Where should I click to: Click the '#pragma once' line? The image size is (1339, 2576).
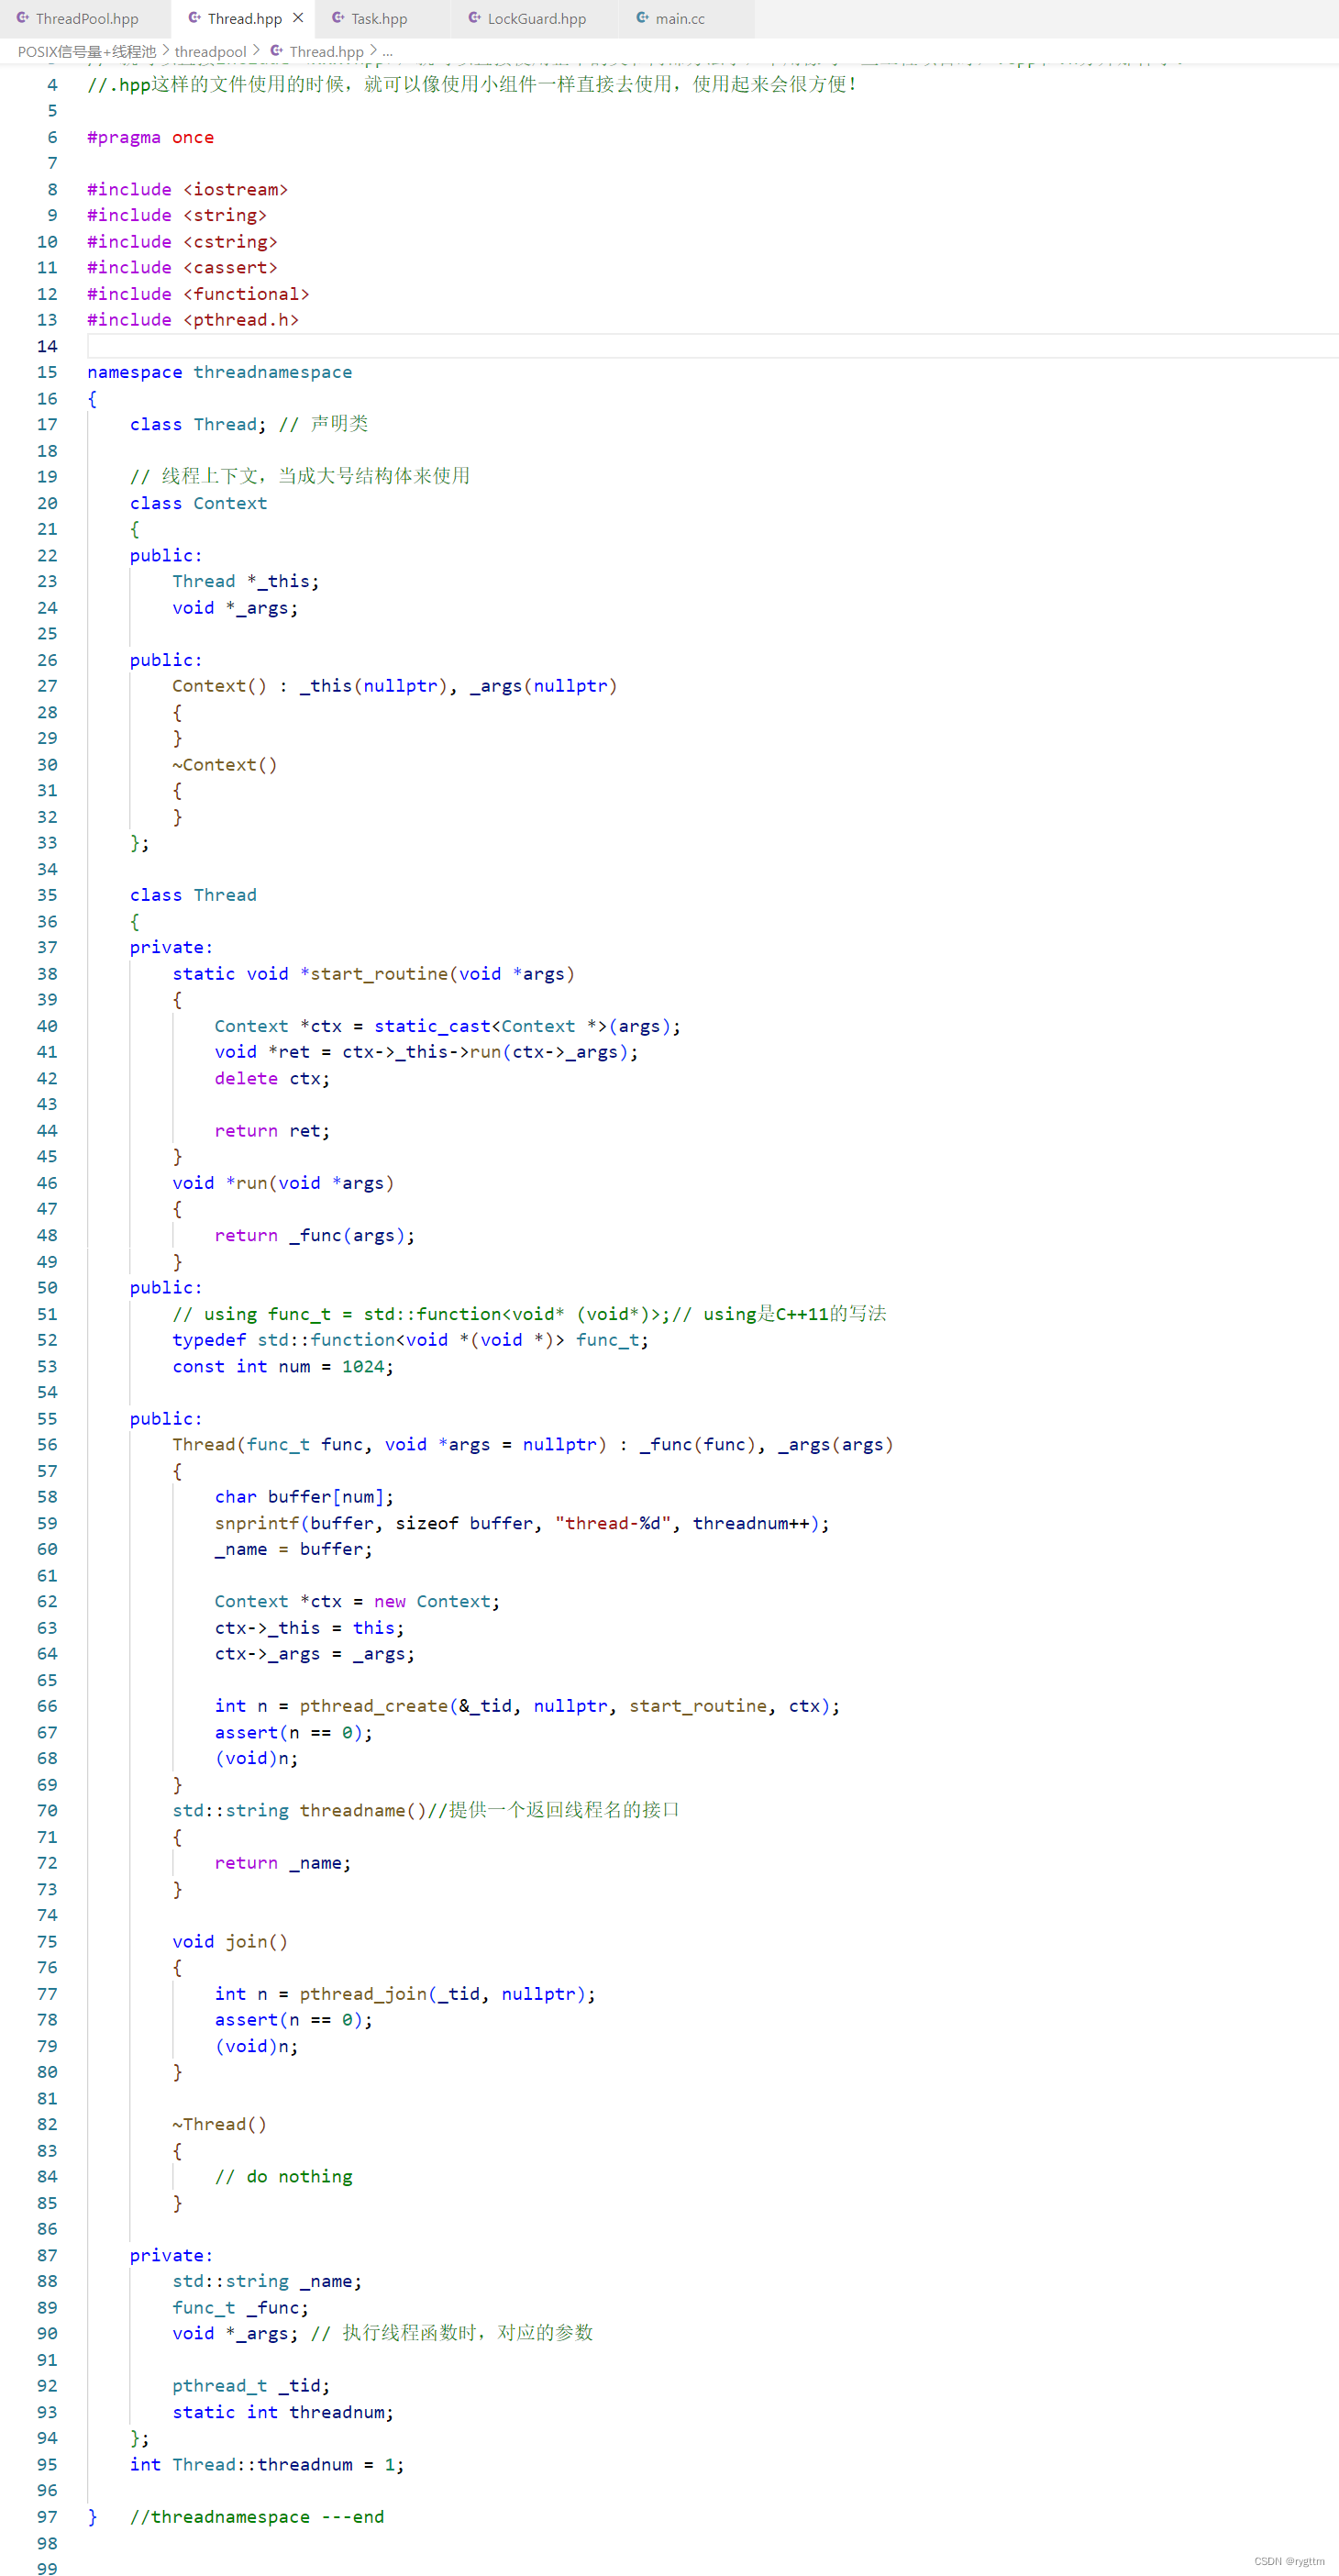150,137
